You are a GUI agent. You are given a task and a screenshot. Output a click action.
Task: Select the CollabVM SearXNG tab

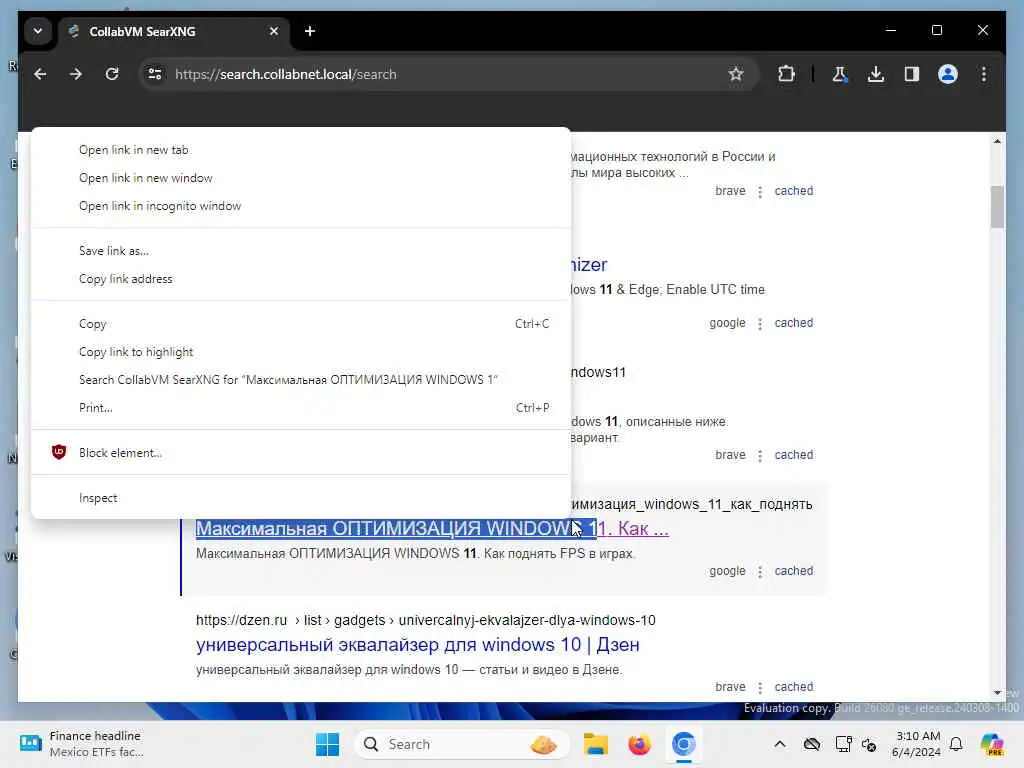click(x=174, y=31)
